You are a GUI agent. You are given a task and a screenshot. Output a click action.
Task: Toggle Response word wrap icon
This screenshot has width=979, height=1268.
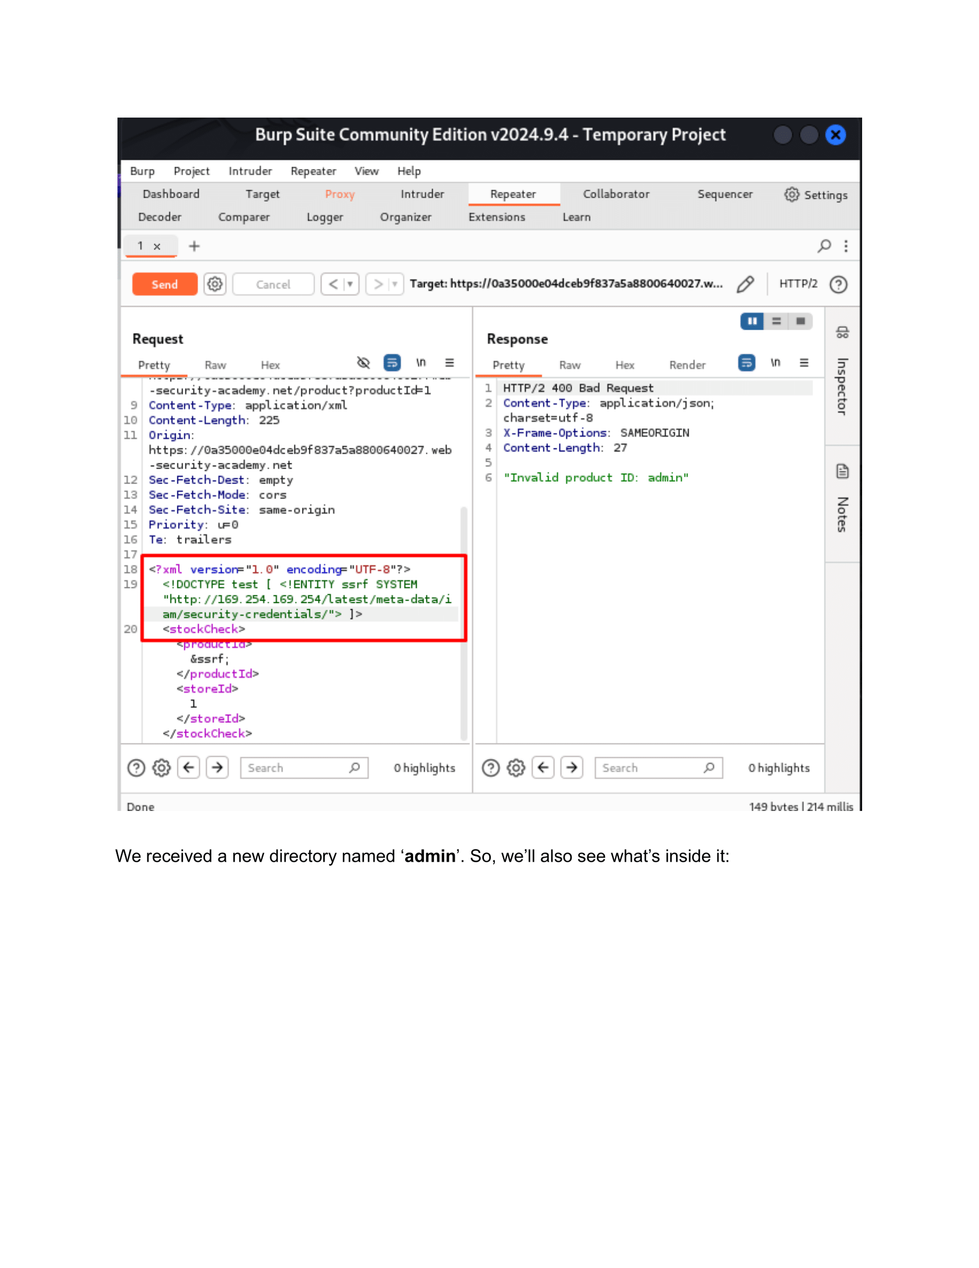747,362
